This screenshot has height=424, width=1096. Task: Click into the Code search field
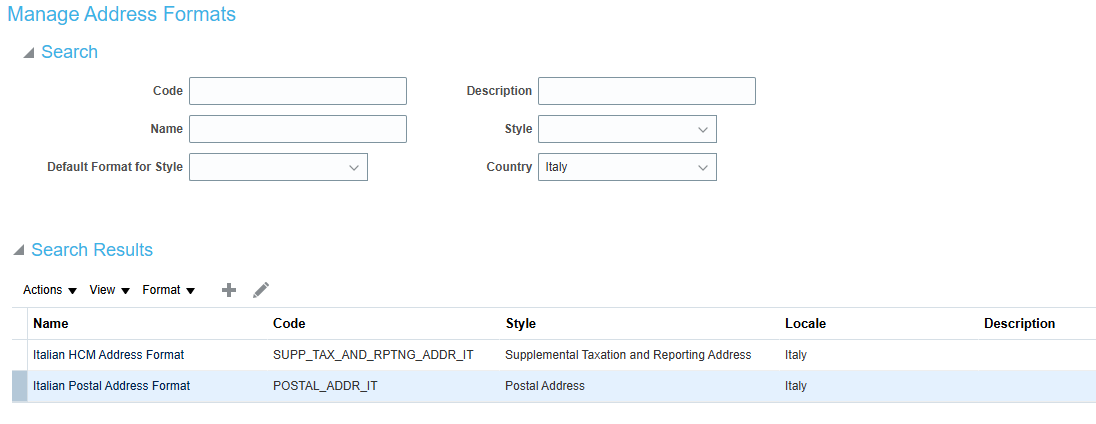point(298,91)
